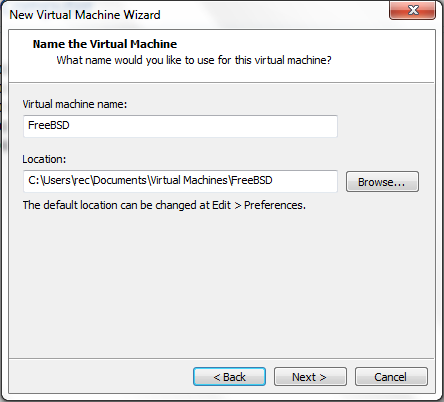Click the 'Virtual machine name:' label

(75, 104)
